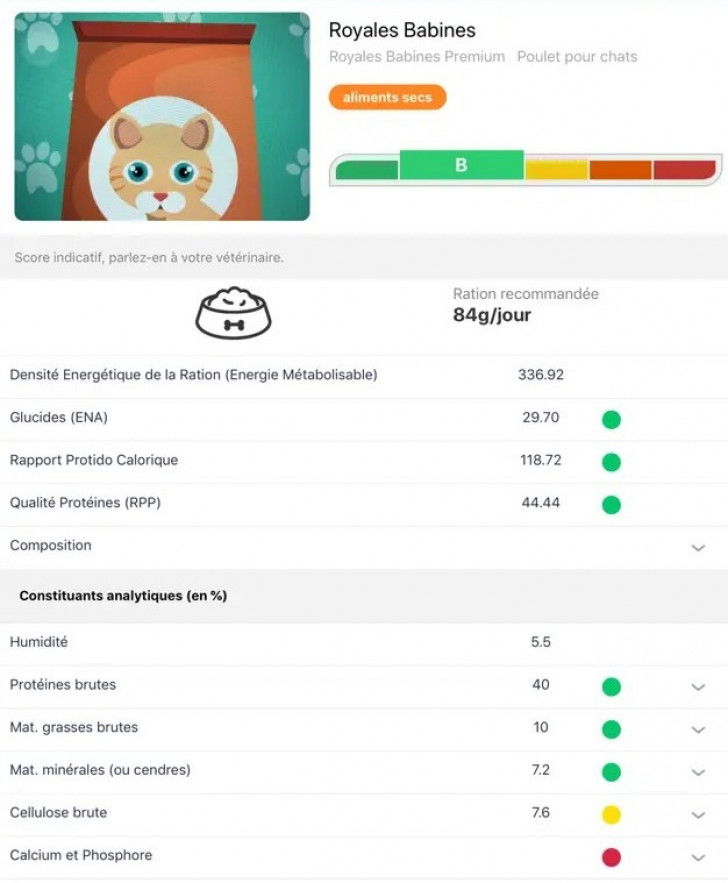Screen dimensions: 728x883
Task: Click the aliments secs tag
Action: (x=387, y=97)
